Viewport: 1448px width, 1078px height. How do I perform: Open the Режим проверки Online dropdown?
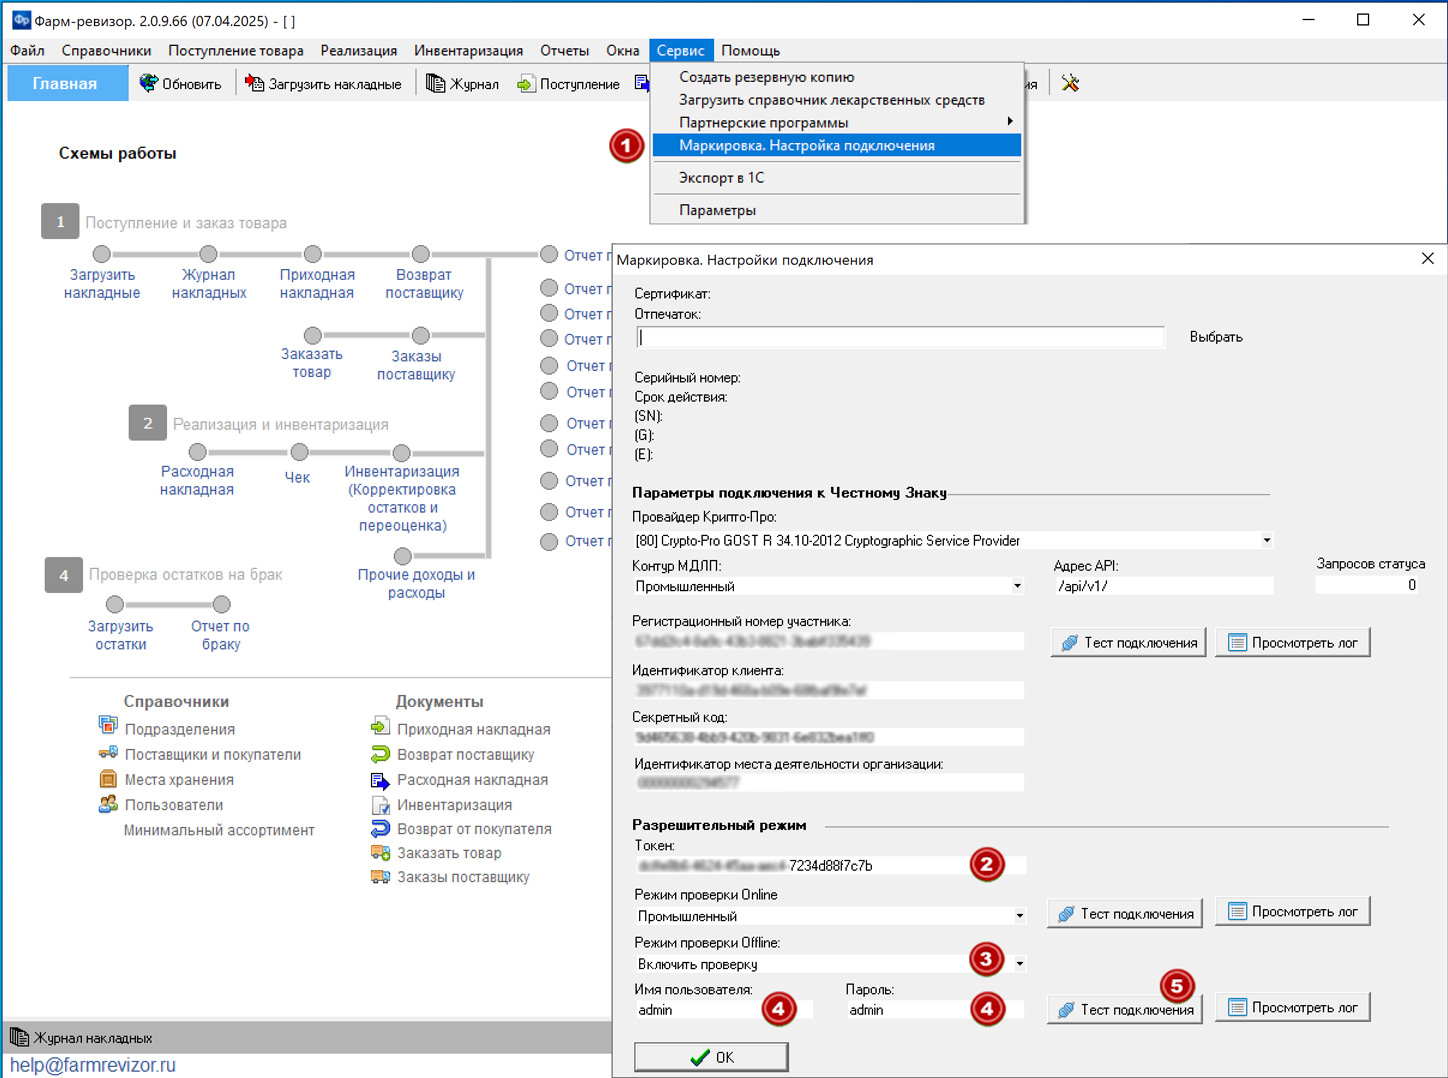pos(1019,915)
